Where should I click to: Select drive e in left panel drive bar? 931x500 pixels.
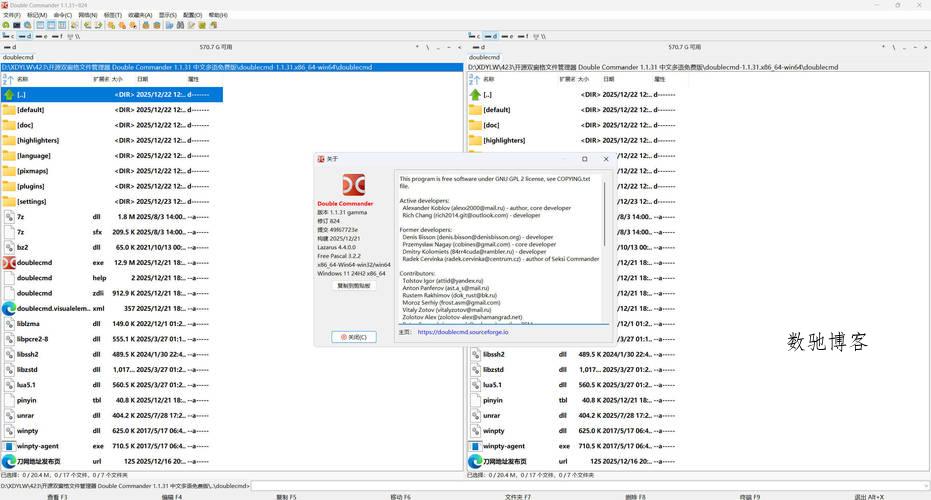(x=42, y=36)
